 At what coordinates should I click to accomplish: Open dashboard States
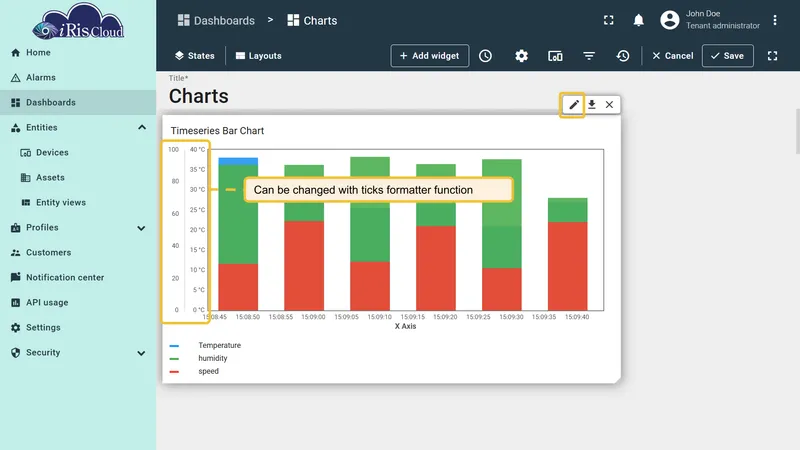coord(194,56)
